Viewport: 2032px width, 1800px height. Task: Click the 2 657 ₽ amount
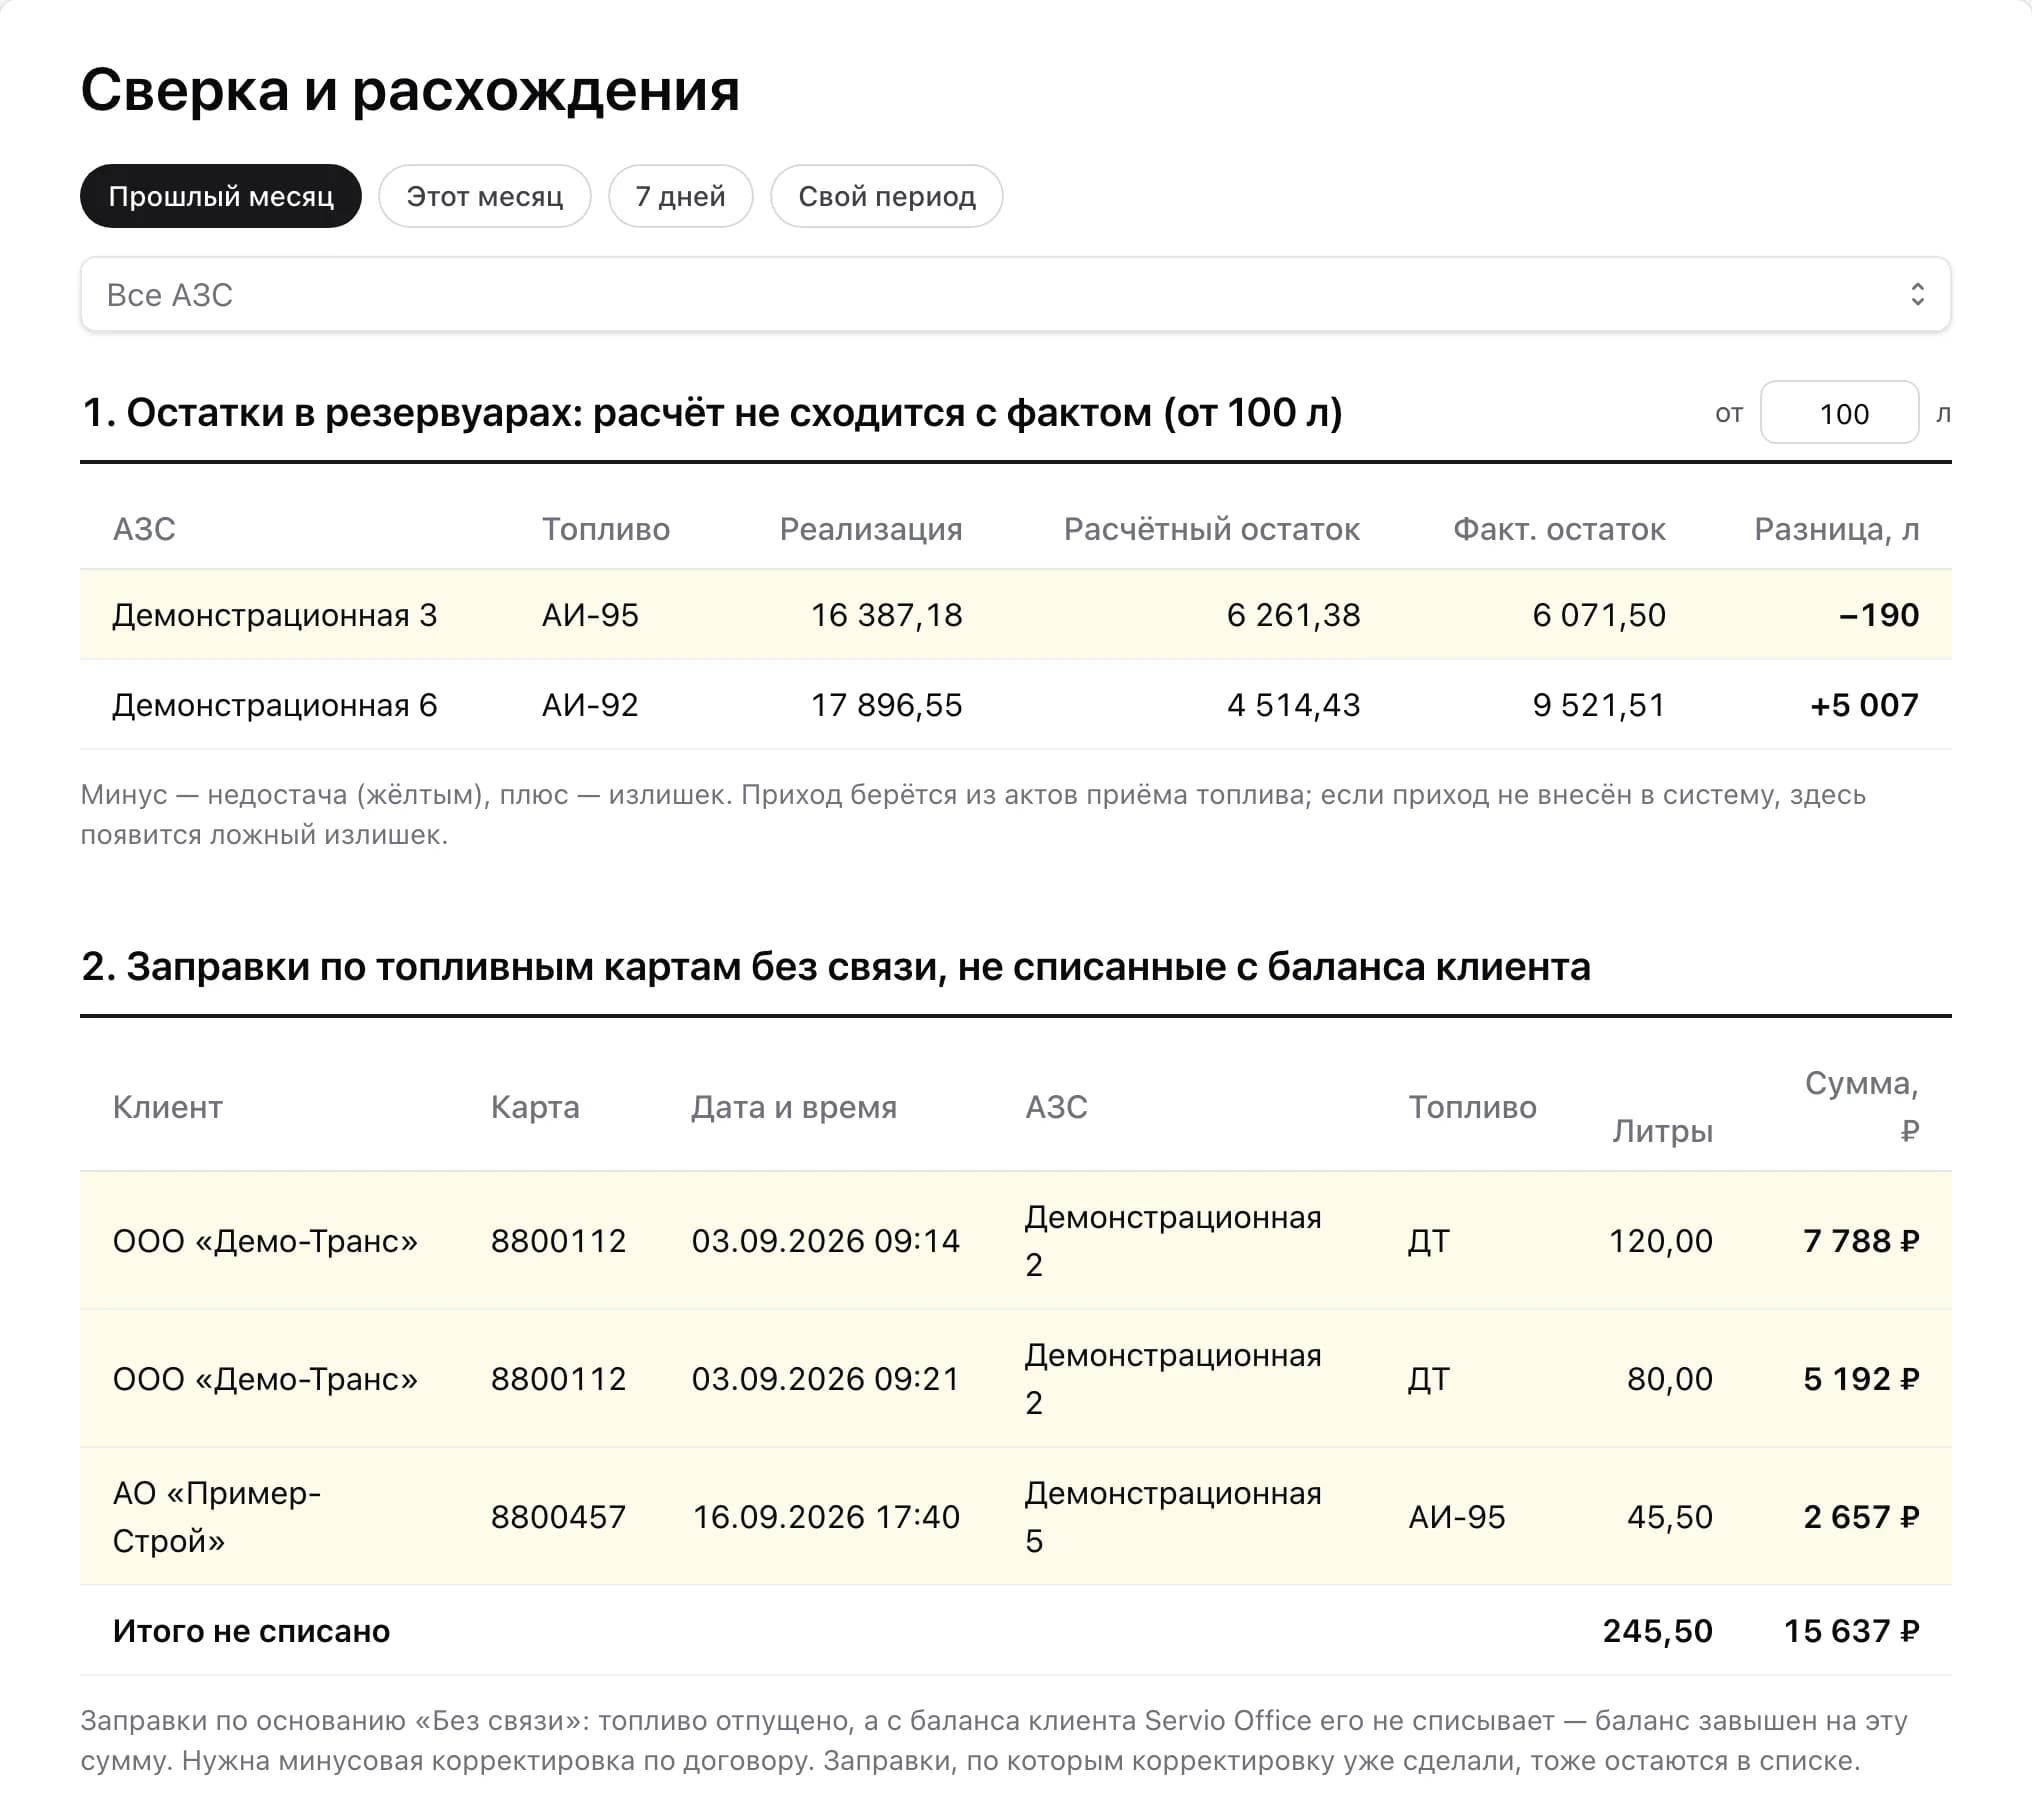(x=1861, y=1517)
